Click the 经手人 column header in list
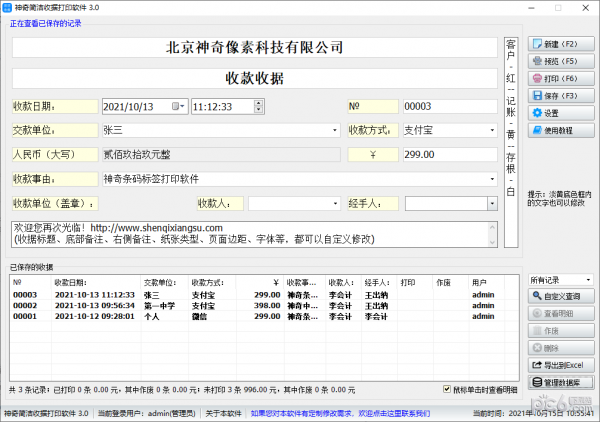The width and height of the screenshot is (600, 422). (379, 283)
